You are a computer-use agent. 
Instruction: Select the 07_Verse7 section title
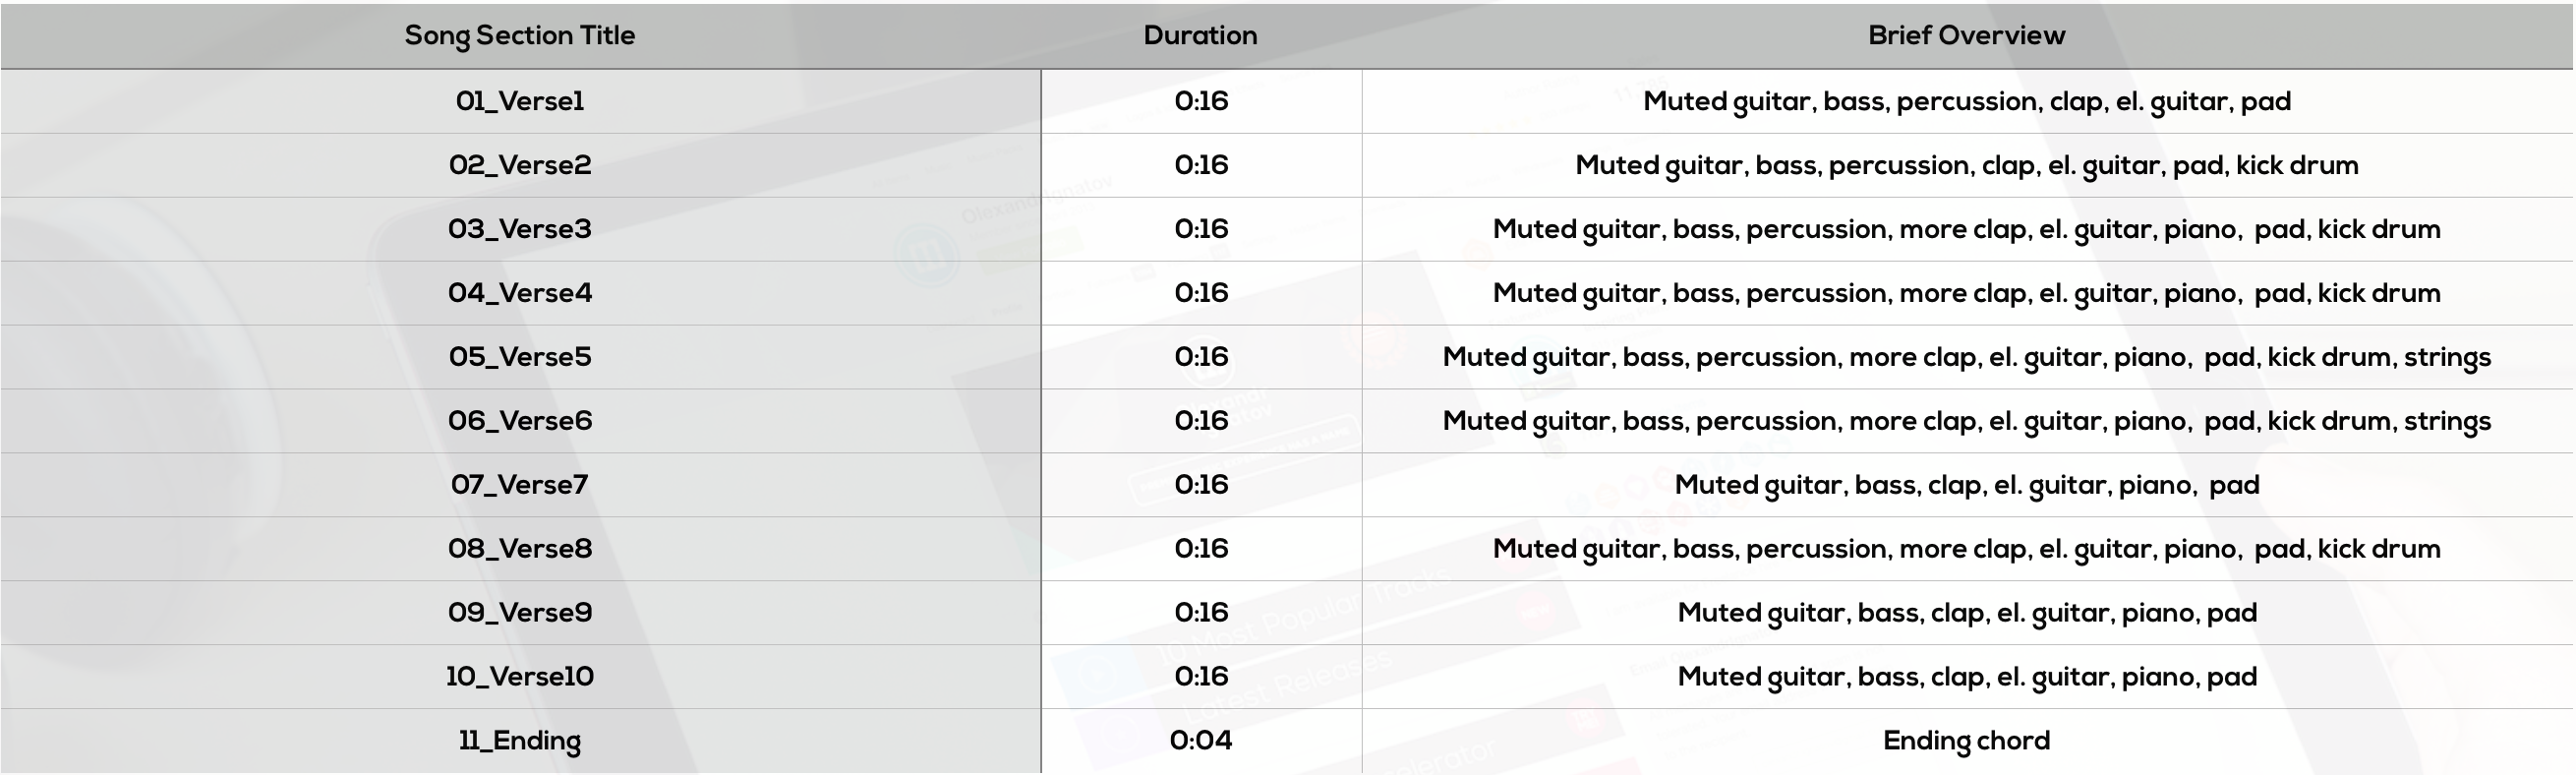519,485
